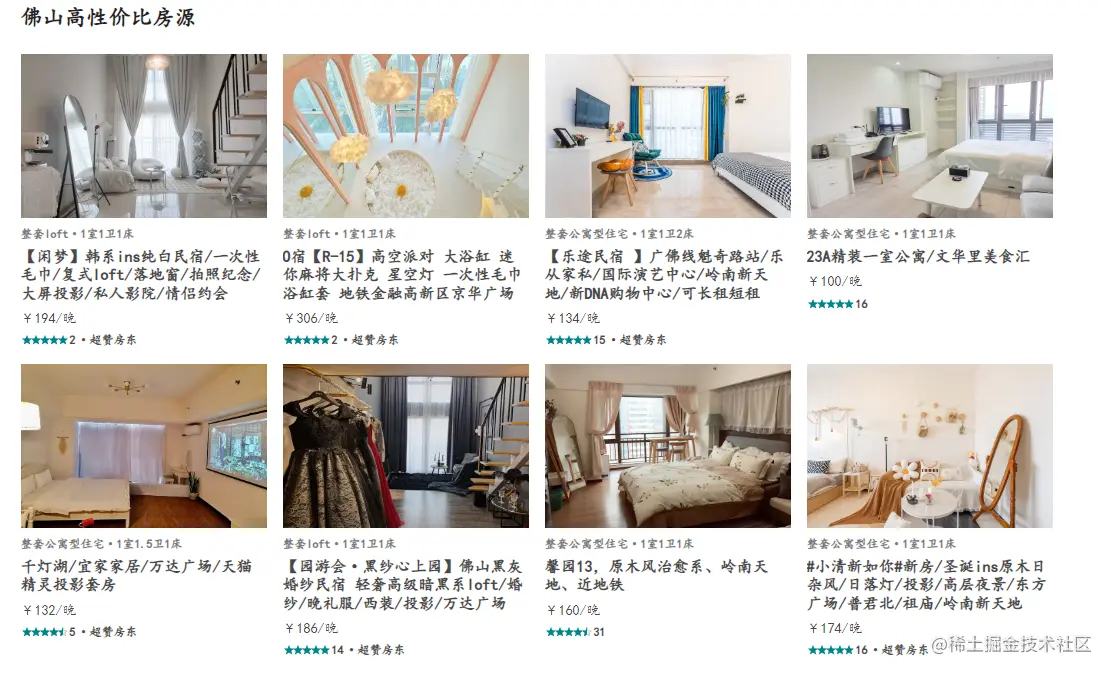The width and height of the screenshot is (1111, 674).
Task: Click the 【园游会•黑纱心上园】 listing title
Action: 403,585
